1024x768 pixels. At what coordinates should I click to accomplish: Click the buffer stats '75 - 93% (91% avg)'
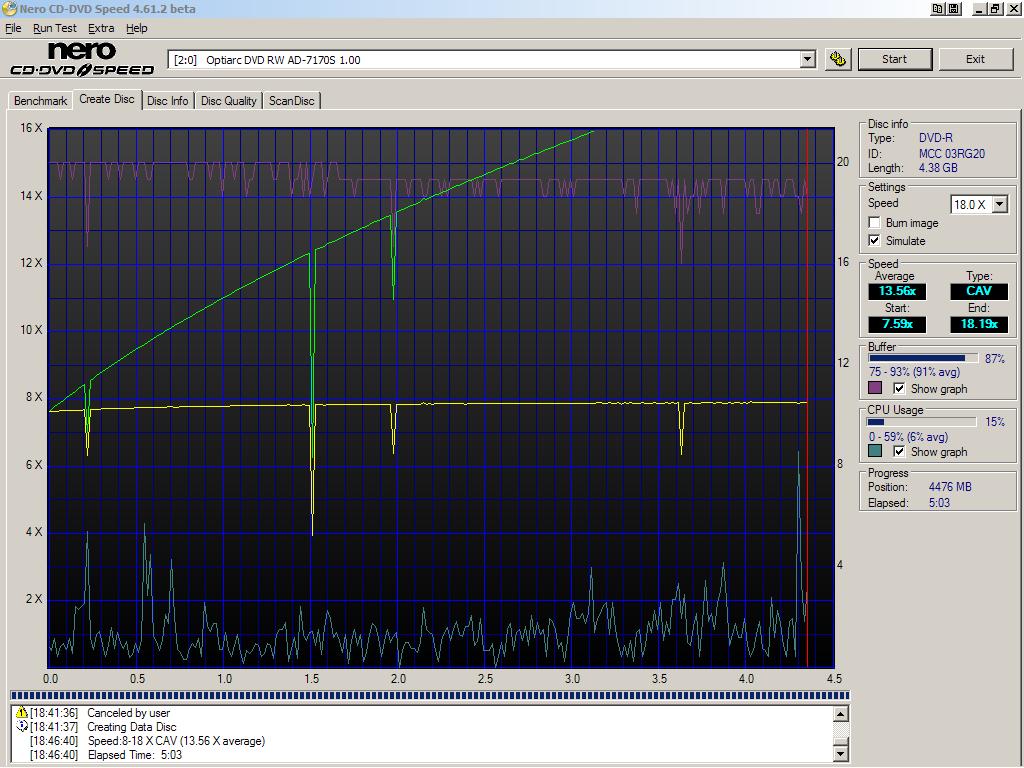(x=914, y=372)
